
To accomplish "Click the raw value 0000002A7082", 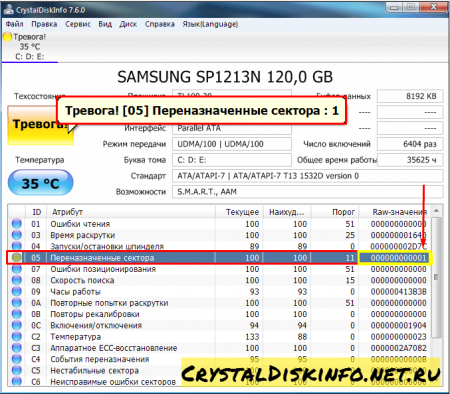I will [398, 348].
